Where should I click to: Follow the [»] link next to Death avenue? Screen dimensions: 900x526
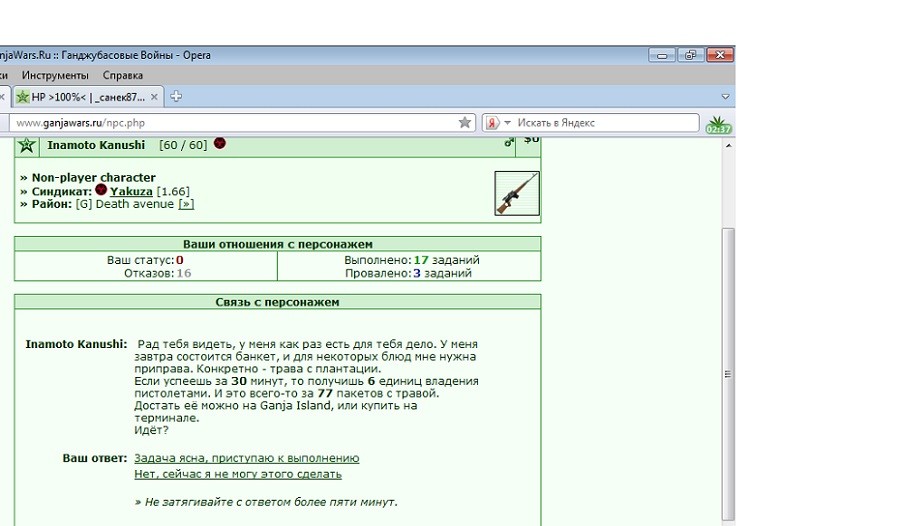pos(186,204)
